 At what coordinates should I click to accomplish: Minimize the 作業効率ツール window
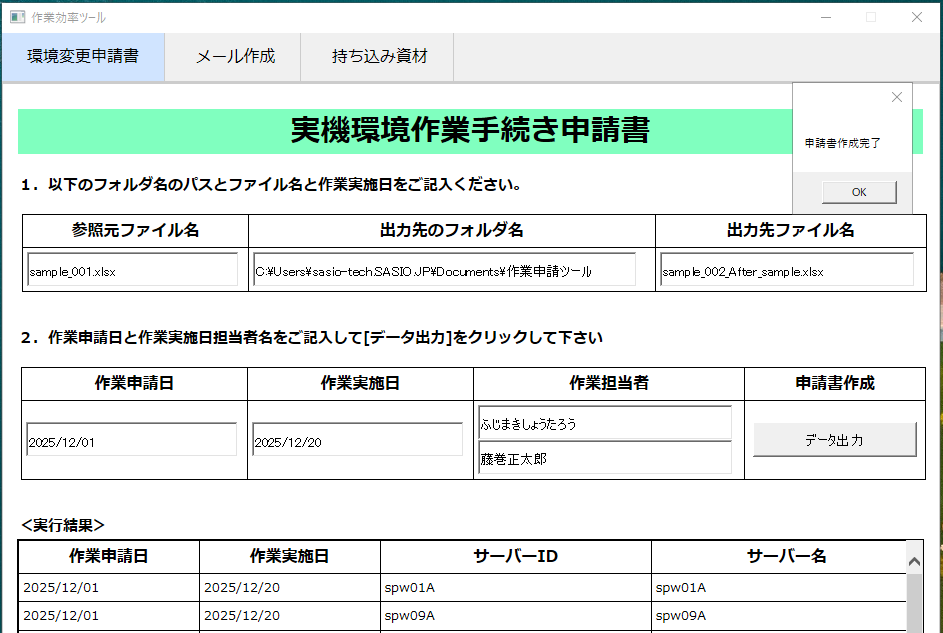coord(825,17)
